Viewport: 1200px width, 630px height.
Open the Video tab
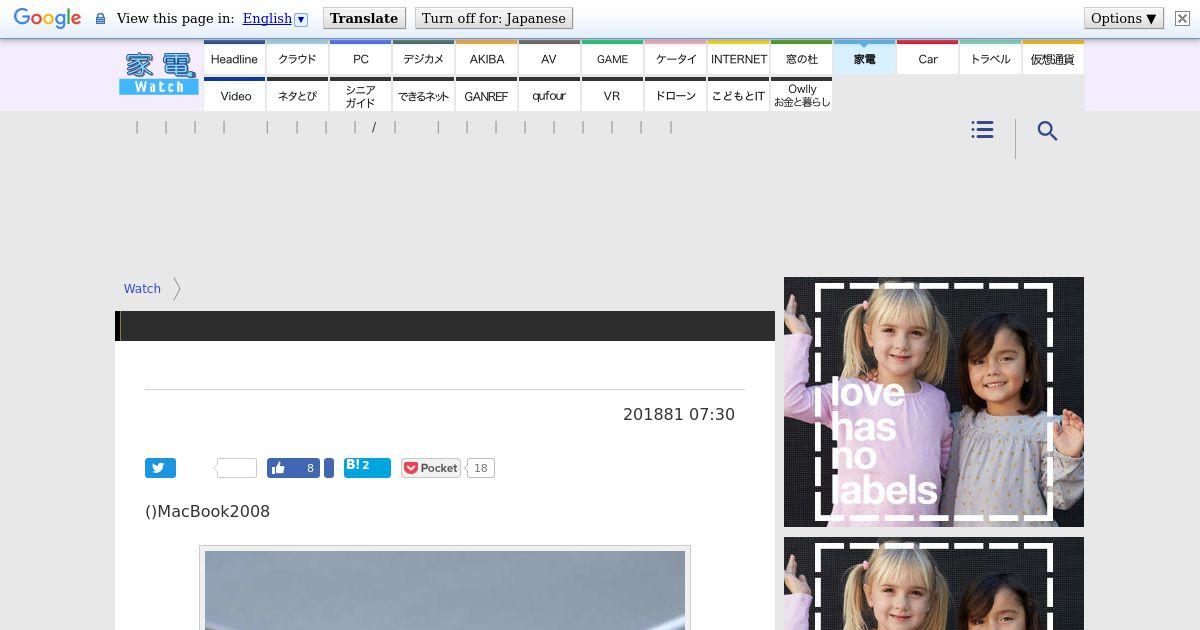(234, 95)
